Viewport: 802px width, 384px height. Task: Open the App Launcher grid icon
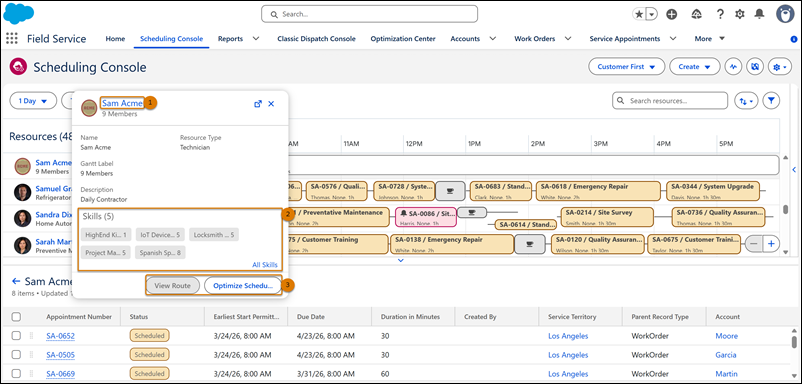click(x=11, y=38)
